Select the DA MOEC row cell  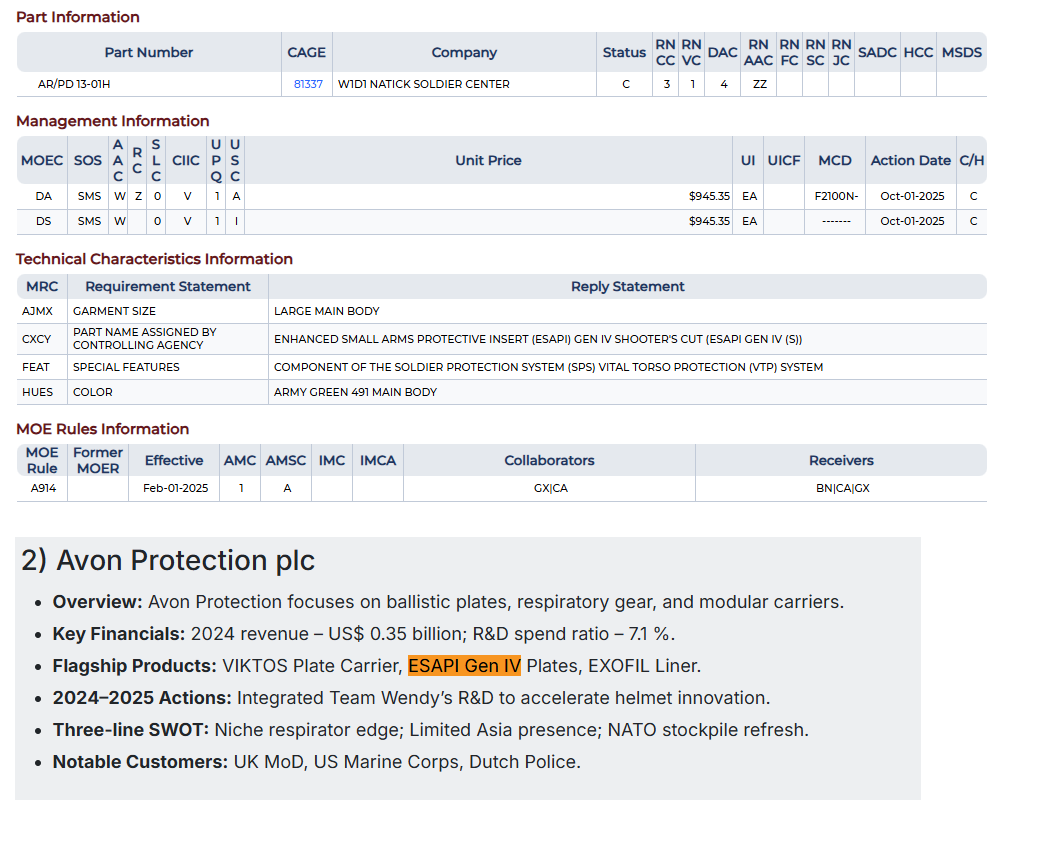(44, 196)
